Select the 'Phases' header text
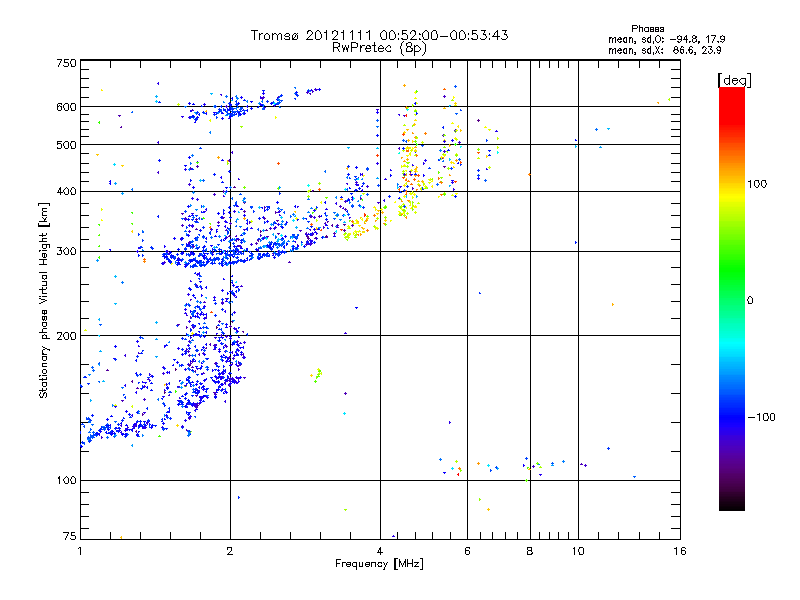 point(647,29)
